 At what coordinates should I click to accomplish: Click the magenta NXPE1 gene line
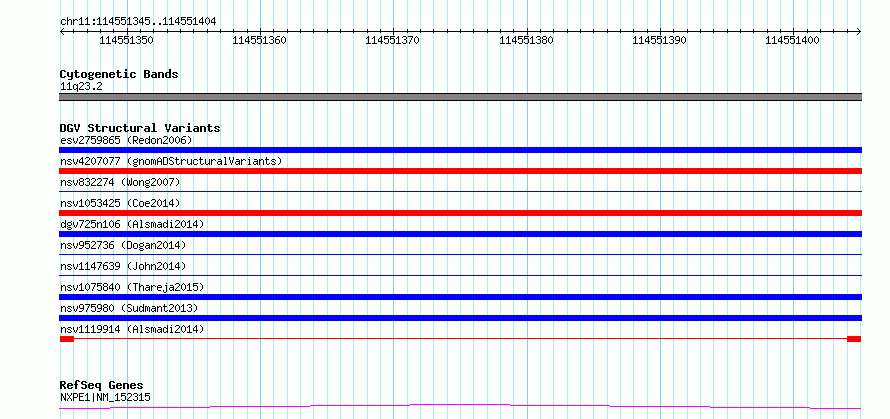coord(460,407)
